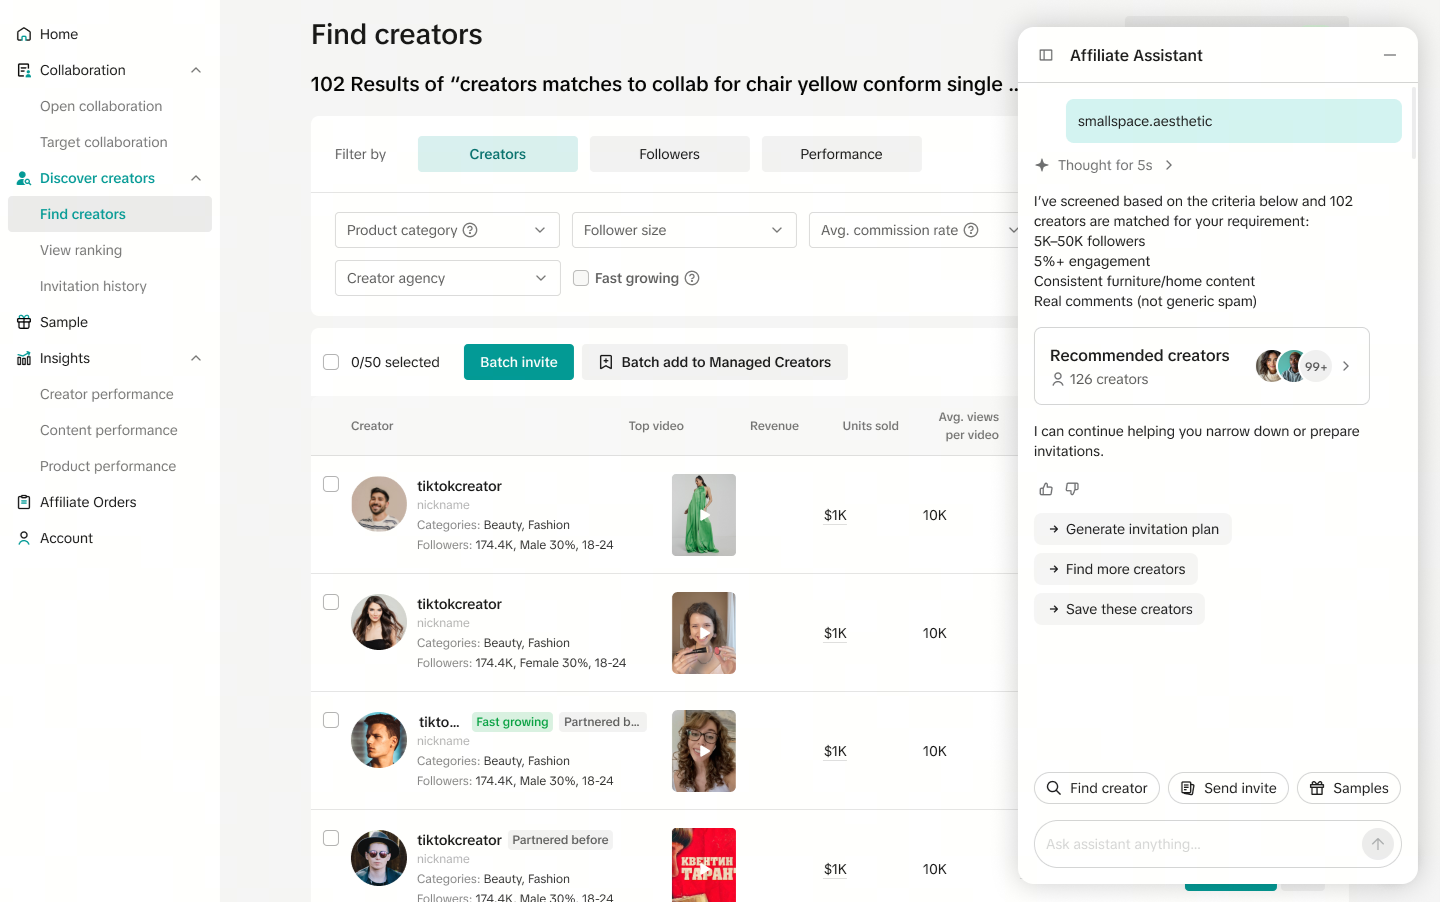The image size is (1440, 902).
Task: Click the Batch invite button
Action: click(x=519, y=362)
